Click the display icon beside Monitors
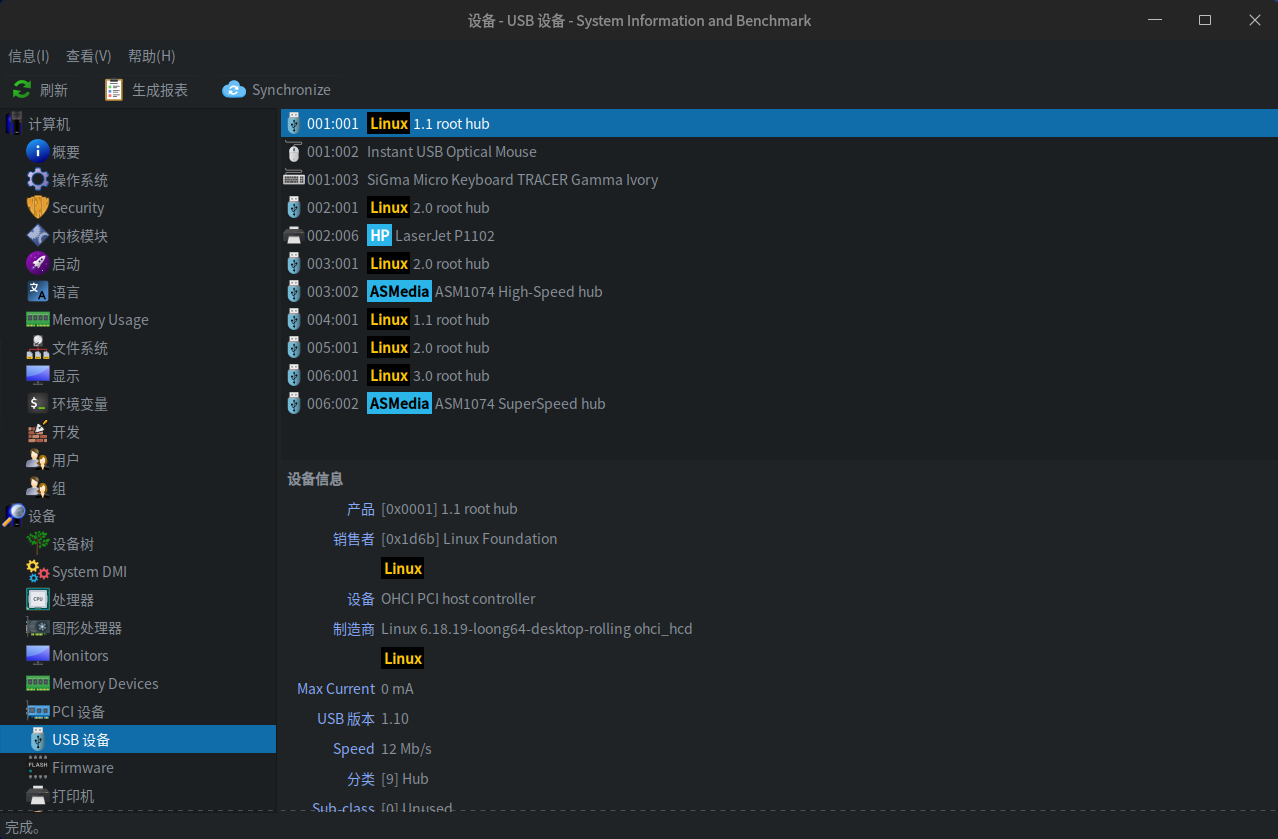 [x=38, y=655]
